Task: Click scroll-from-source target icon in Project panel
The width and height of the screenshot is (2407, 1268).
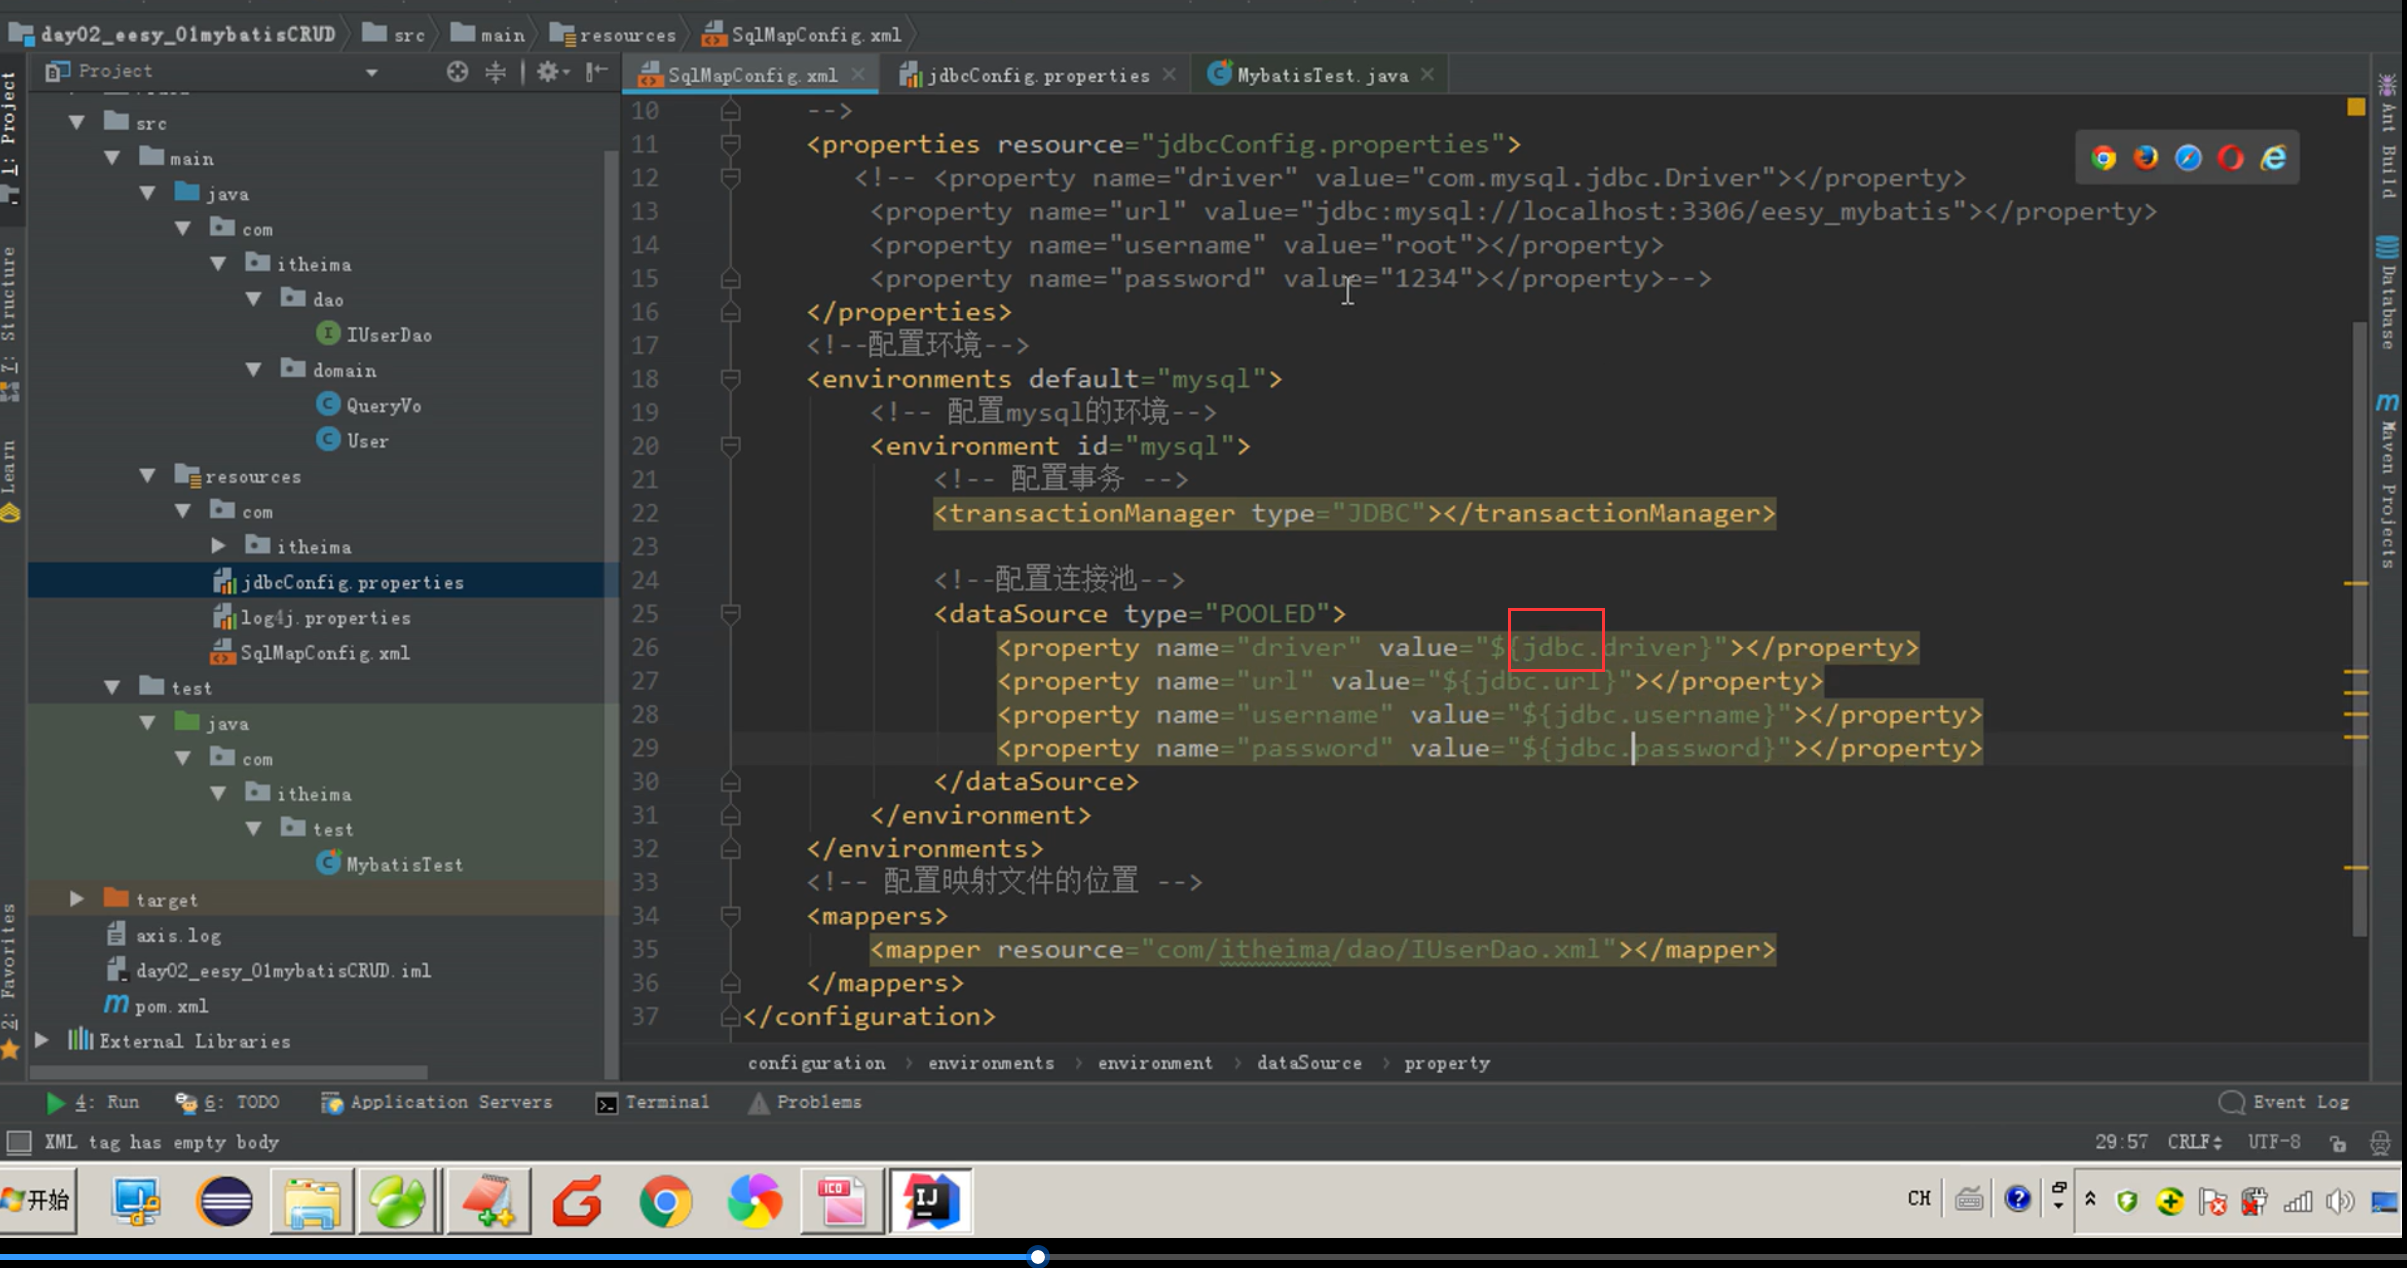Action: point(457,71)
